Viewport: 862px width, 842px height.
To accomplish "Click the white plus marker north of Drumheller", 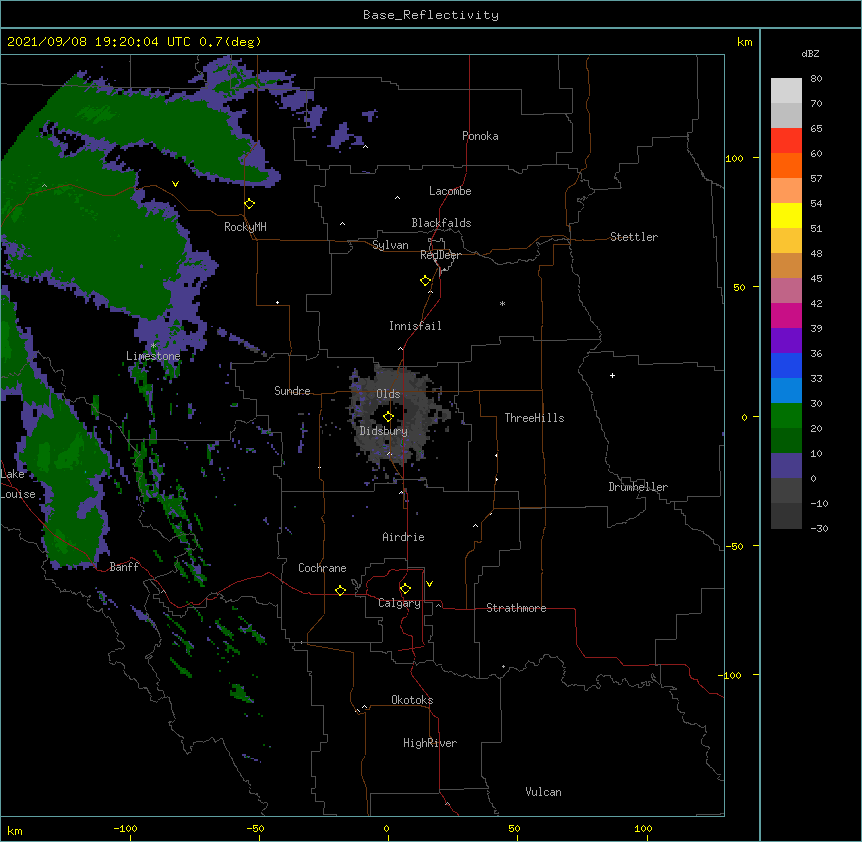I will 612,375.
